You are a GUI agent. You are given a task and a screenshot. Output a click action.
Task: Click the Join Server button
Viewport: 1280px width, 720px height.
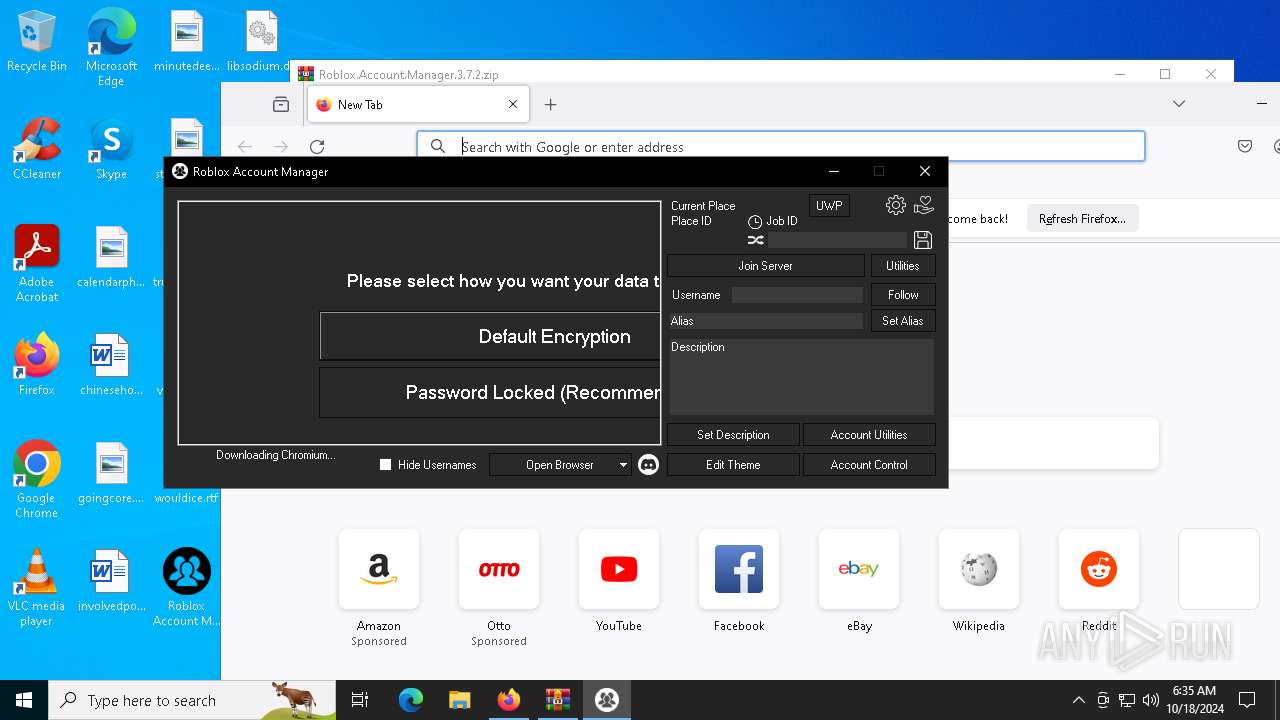click(765, 265)
